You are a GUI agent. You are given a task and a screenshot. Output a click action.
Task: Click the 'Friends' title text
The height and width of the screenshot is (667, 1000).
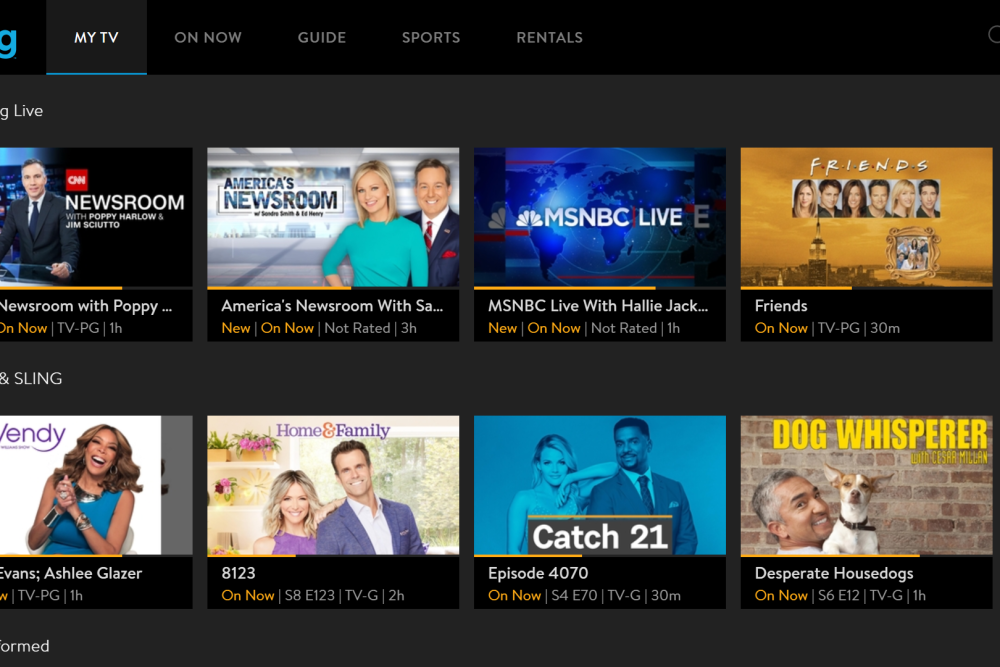781,306
